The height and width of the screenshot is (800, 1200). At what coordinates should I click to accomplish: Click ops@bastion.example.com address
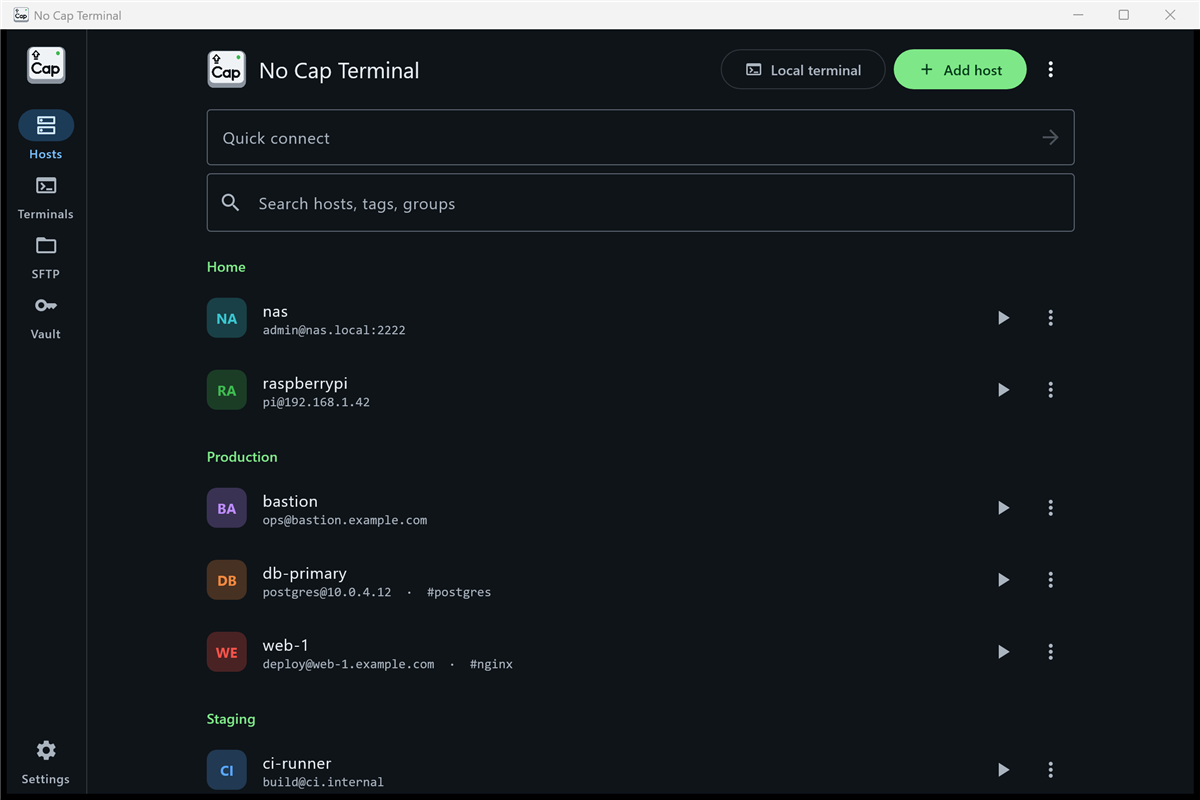pos(345,520)
